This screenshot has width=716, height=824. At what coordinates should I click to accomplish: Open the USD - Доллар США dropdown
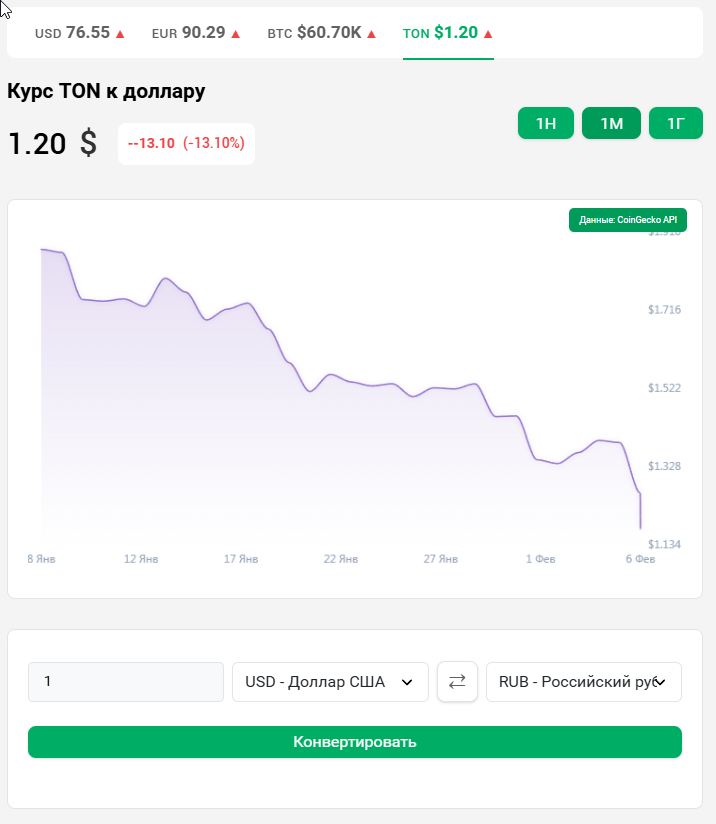tap(330, 682)
